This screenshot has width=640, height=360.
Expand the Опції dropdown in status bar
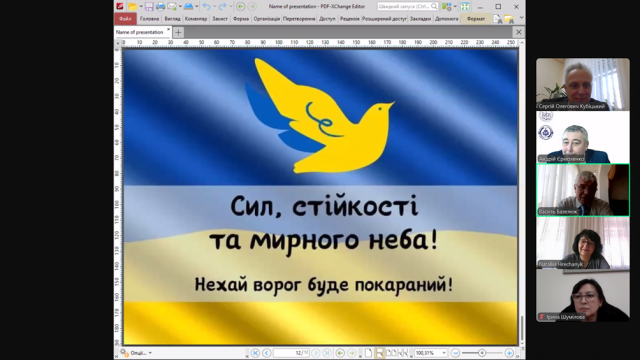150,353
